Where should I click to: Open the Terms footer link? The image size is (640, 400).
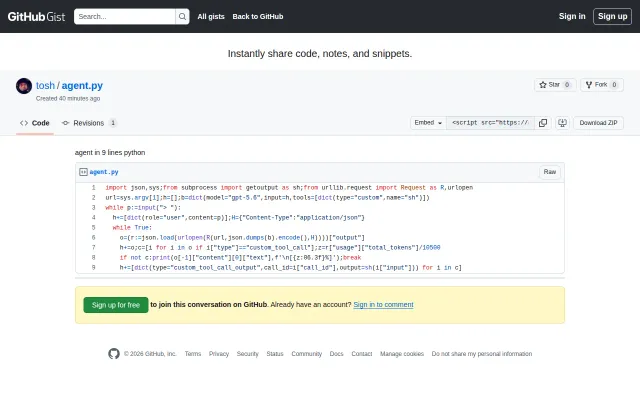click(193, 354)
